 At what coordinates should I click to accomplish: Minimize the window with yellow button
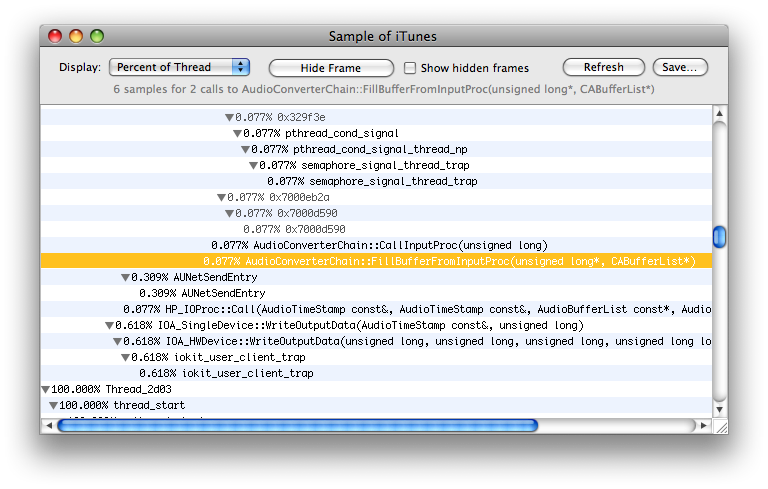(76, 36)
